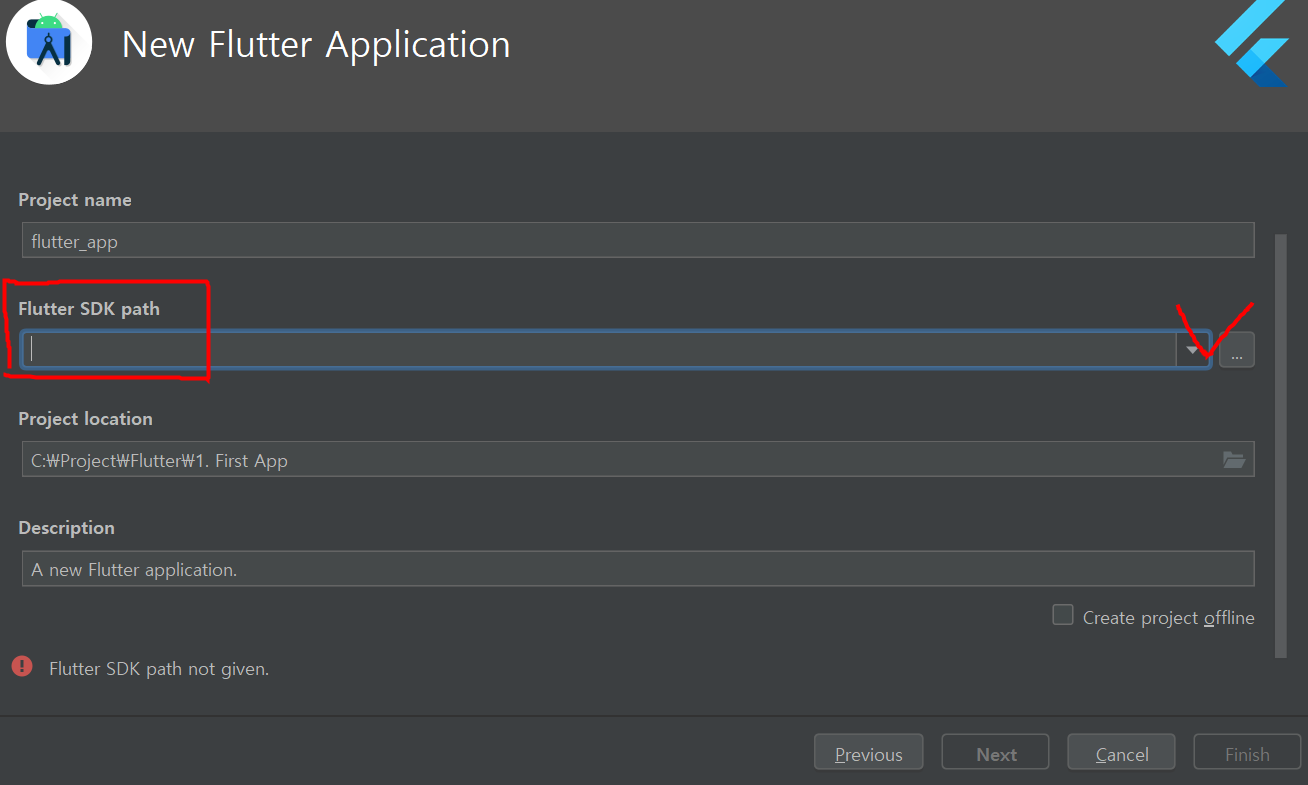Click the "Flutter SDK path" label
The image size is (1308, 785).
pos(89,309)
